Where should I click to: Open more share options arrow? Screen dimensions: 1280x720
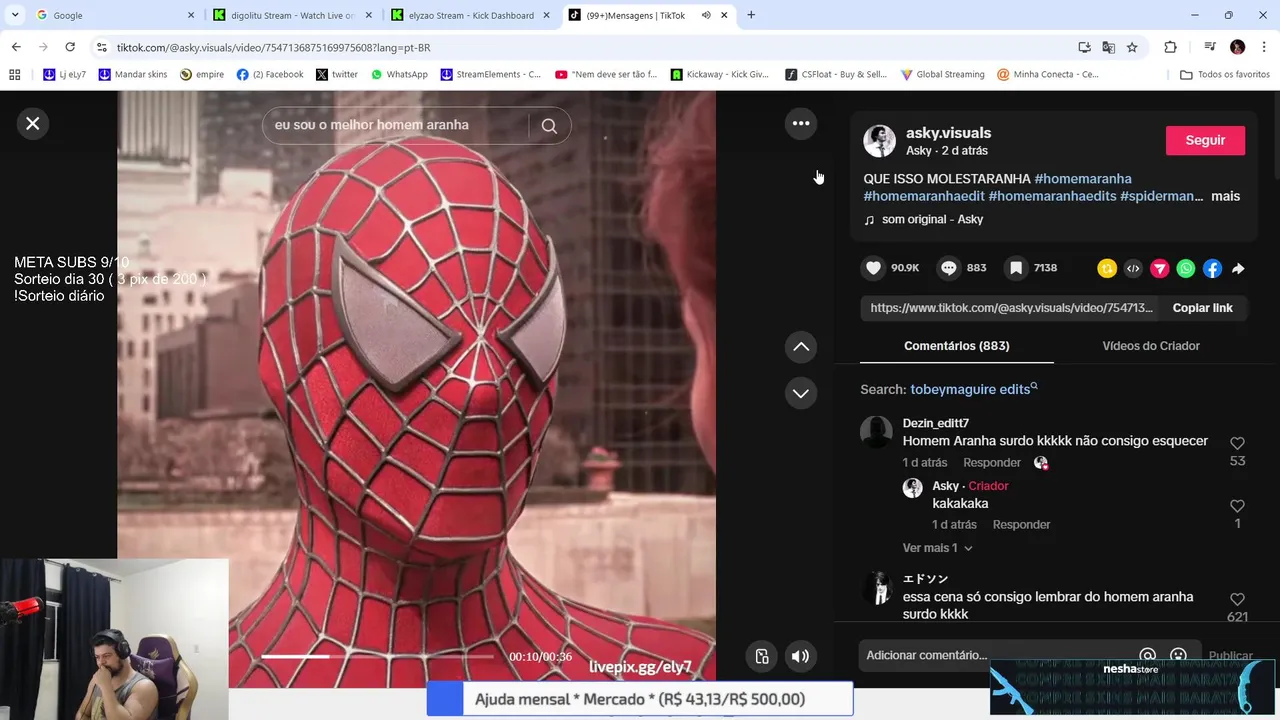pyautogui.click(x=1238, y=268)
